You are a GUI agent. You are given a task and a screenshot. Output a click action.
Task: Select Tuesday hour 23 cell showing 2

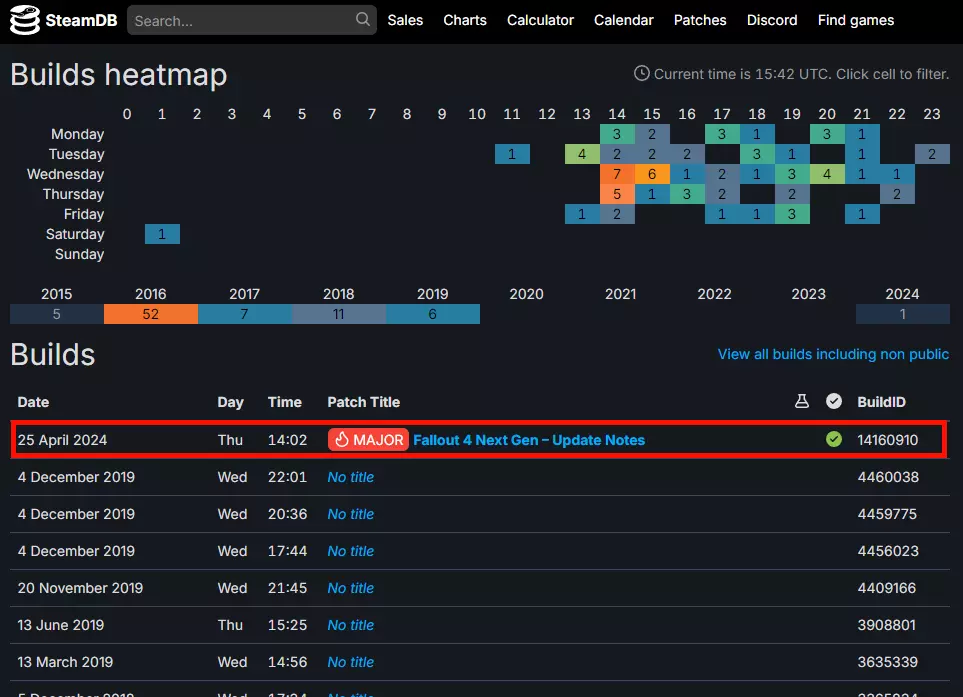[932, 154]
